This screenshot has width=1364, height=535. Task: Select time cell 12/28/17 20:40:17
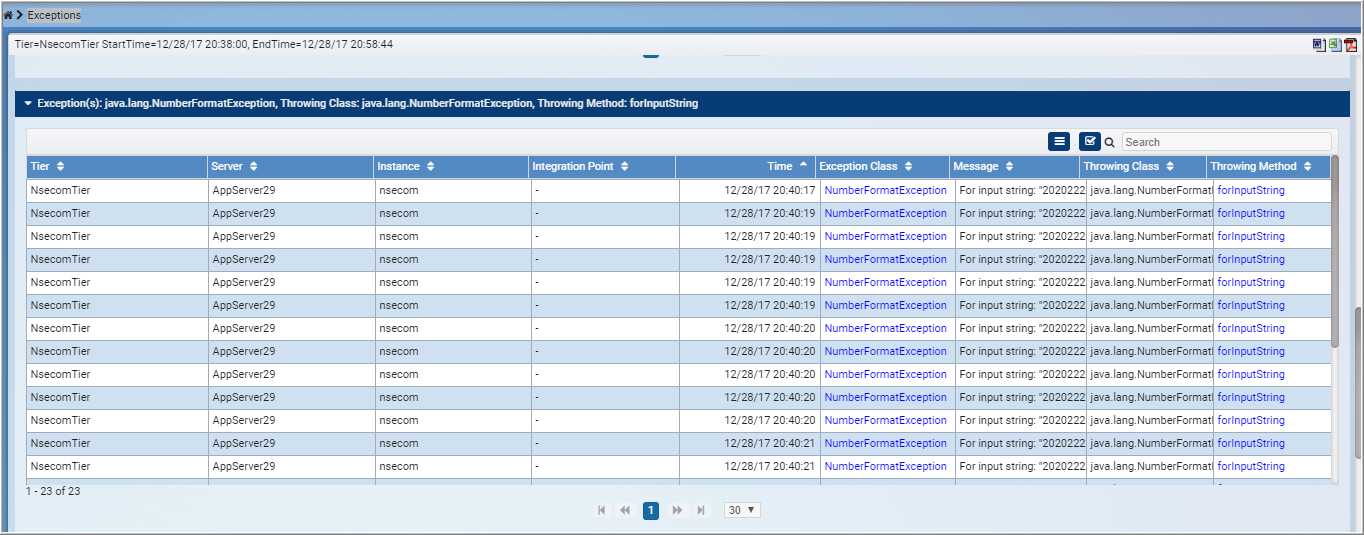pos(749,190)
